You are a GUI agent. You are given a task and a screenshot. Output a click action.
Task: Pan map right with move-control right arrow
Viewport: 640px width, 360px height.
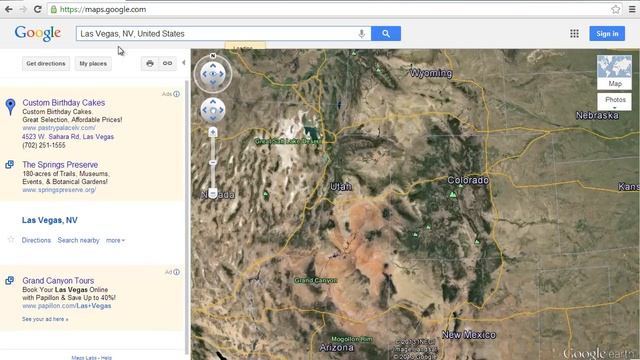click(x=221, y=110)
